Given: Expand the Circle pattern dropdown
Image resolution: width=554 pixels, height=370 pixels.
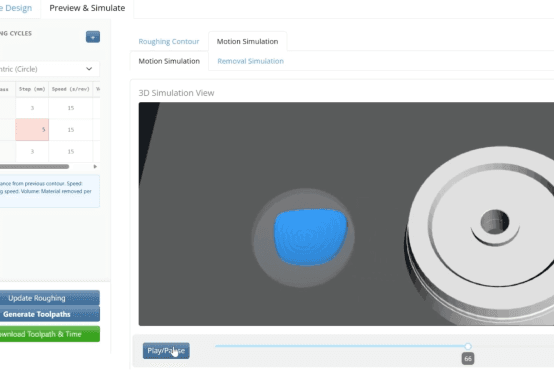Looking at the screenshot, I should 49,69.
